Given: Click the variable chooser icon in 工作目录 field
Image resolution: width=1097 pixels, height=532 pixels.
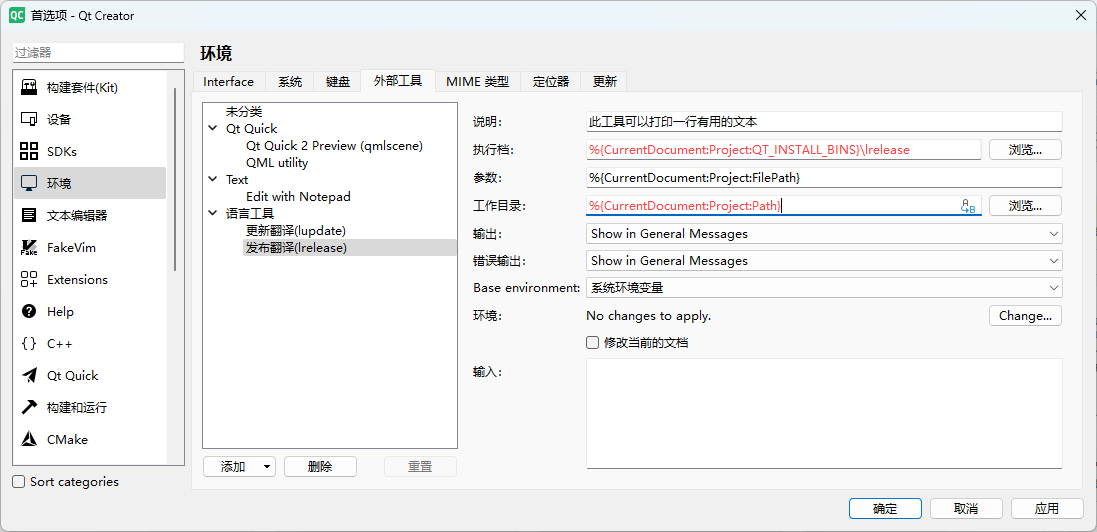Looking at the screenshot, I should [x=968, y=206].
